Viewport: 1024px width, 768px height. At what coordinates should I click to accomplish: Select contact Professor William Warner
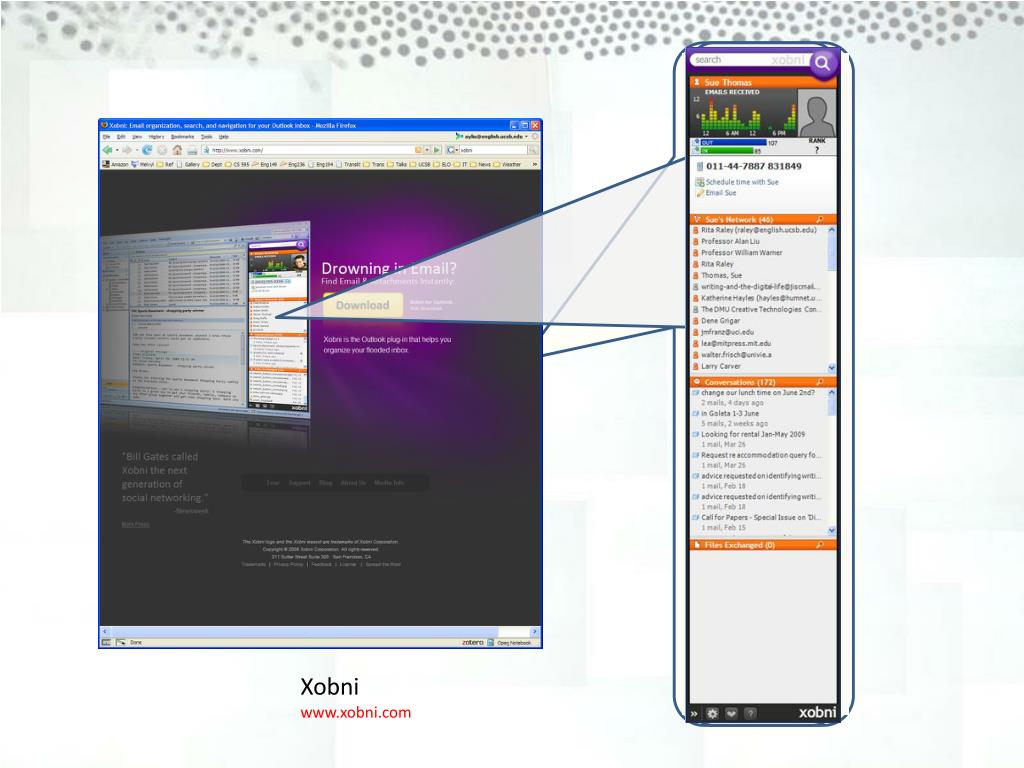[741, 253]
